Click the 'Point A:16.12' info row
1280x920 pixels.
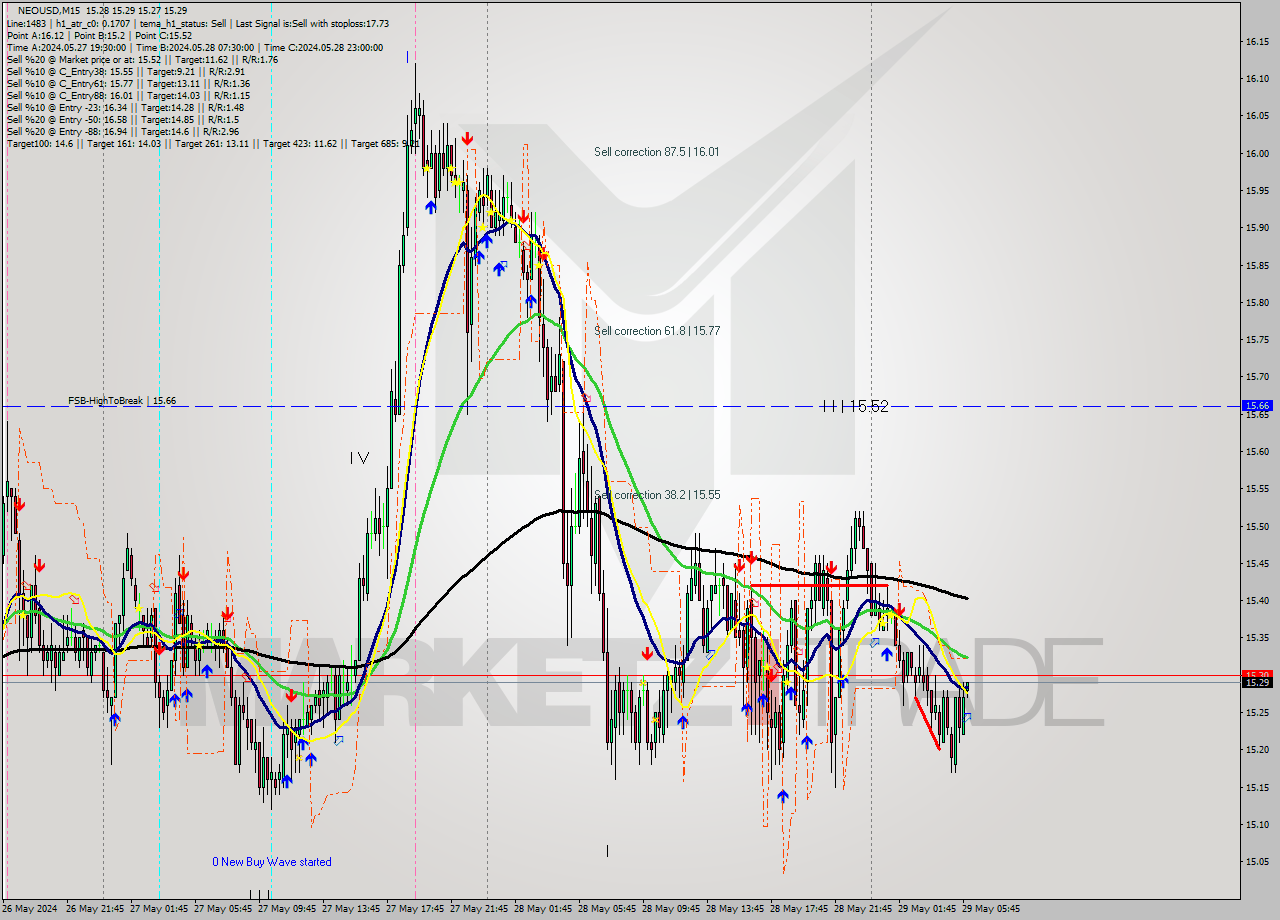coord(99,35)
